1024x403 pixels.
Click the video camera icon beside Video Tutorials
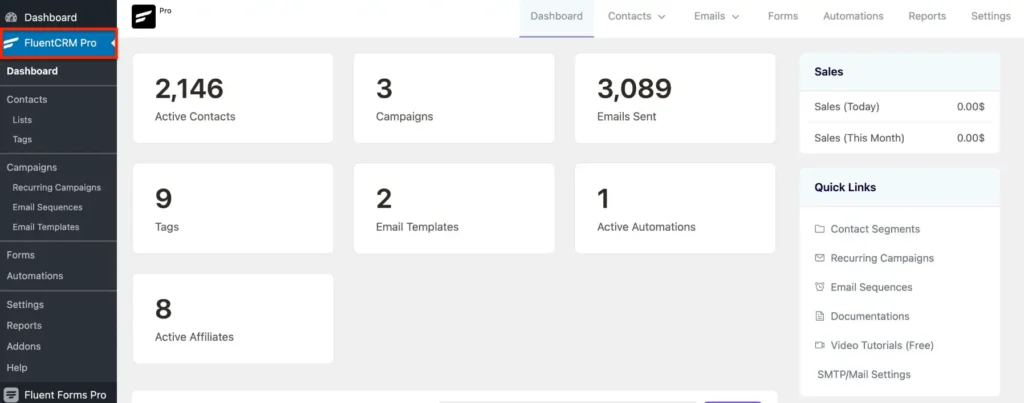click(x=820, y=345)
